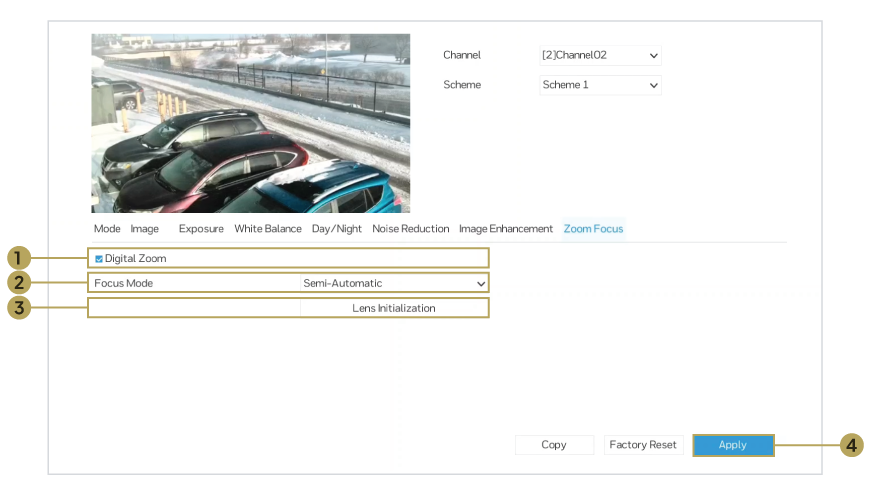Switch to the White Balance tab
Screen dimensions: 875x496
coord(268,229)
